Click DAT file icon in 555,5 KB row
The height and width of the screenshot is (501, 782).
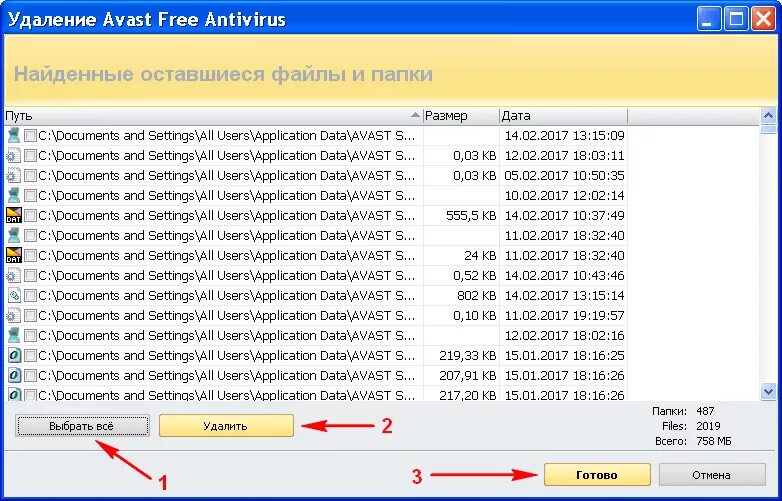tap(13, 215)
